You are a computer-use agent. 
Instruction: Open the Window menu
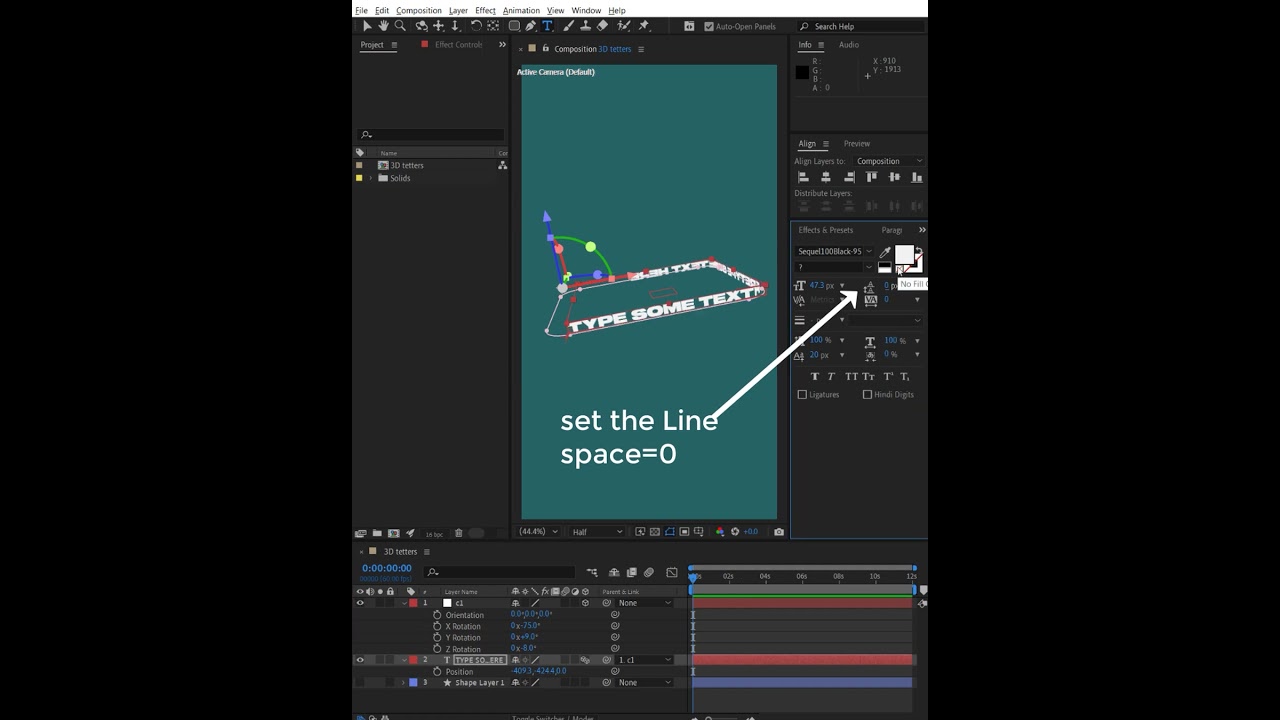pyautogui.click(x=586, y=10)
